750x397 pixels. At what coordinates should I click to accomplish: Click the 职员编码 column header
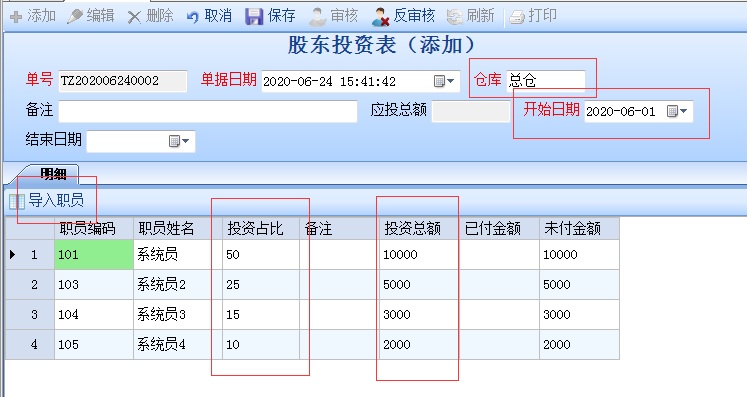(x=94, y=229)
